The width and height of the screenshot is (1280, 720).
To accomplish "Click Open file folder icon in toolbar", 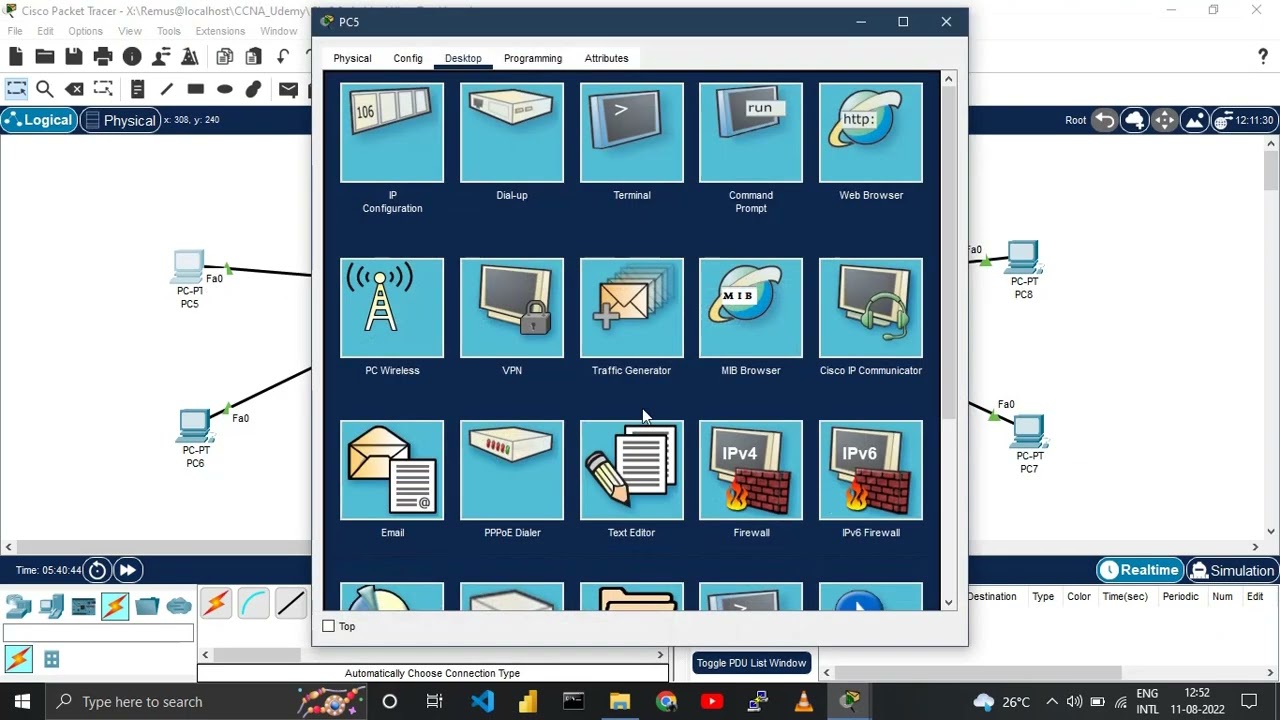I will [x=45, y=57].
